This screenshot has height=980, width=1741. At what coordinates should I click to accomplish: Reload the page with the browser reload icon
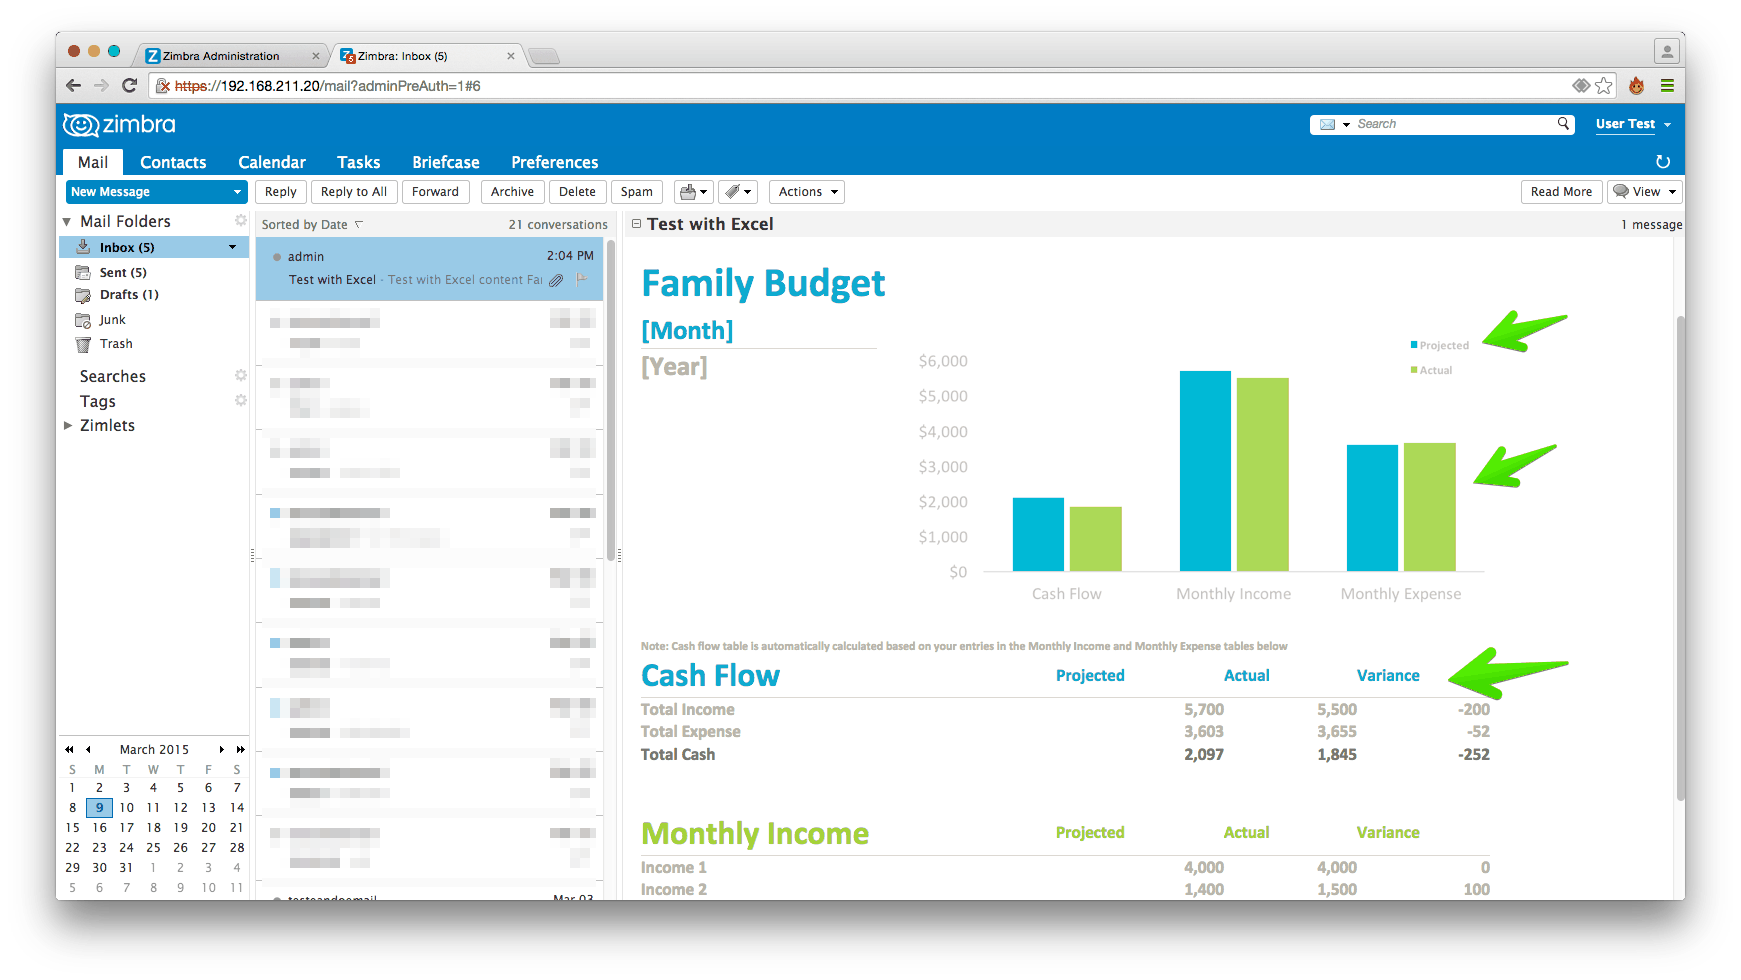pos(129,86)
